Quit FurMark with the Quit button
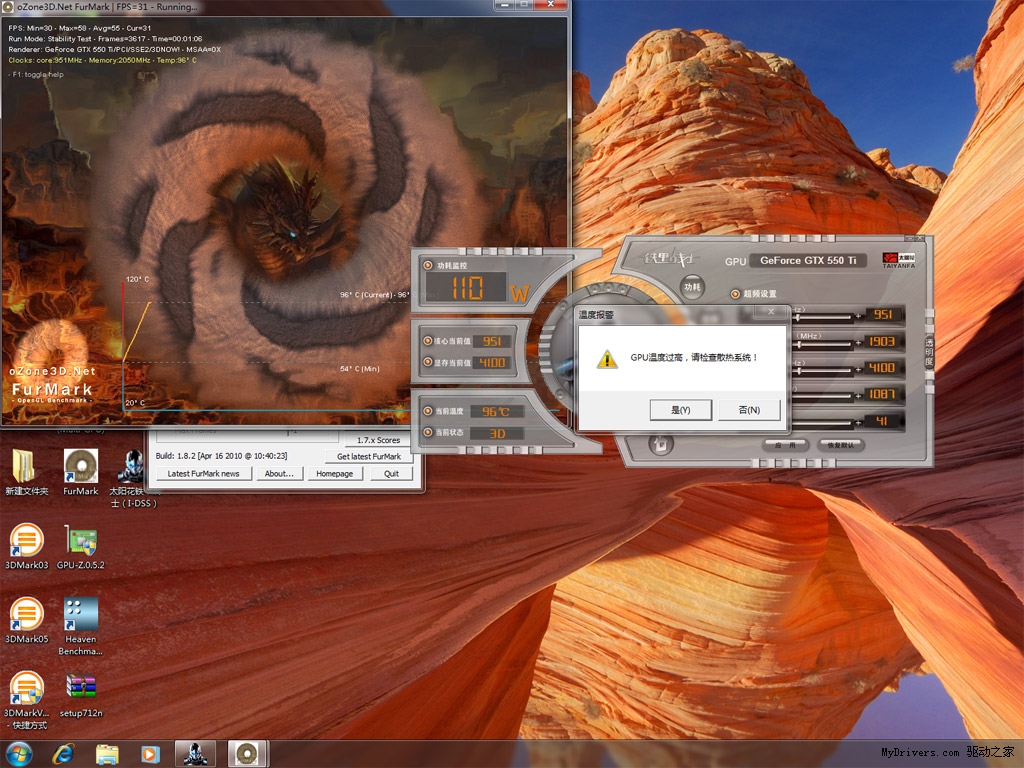Image resolution: width=1024 pixels, height=768 pixels. (391, 473)
